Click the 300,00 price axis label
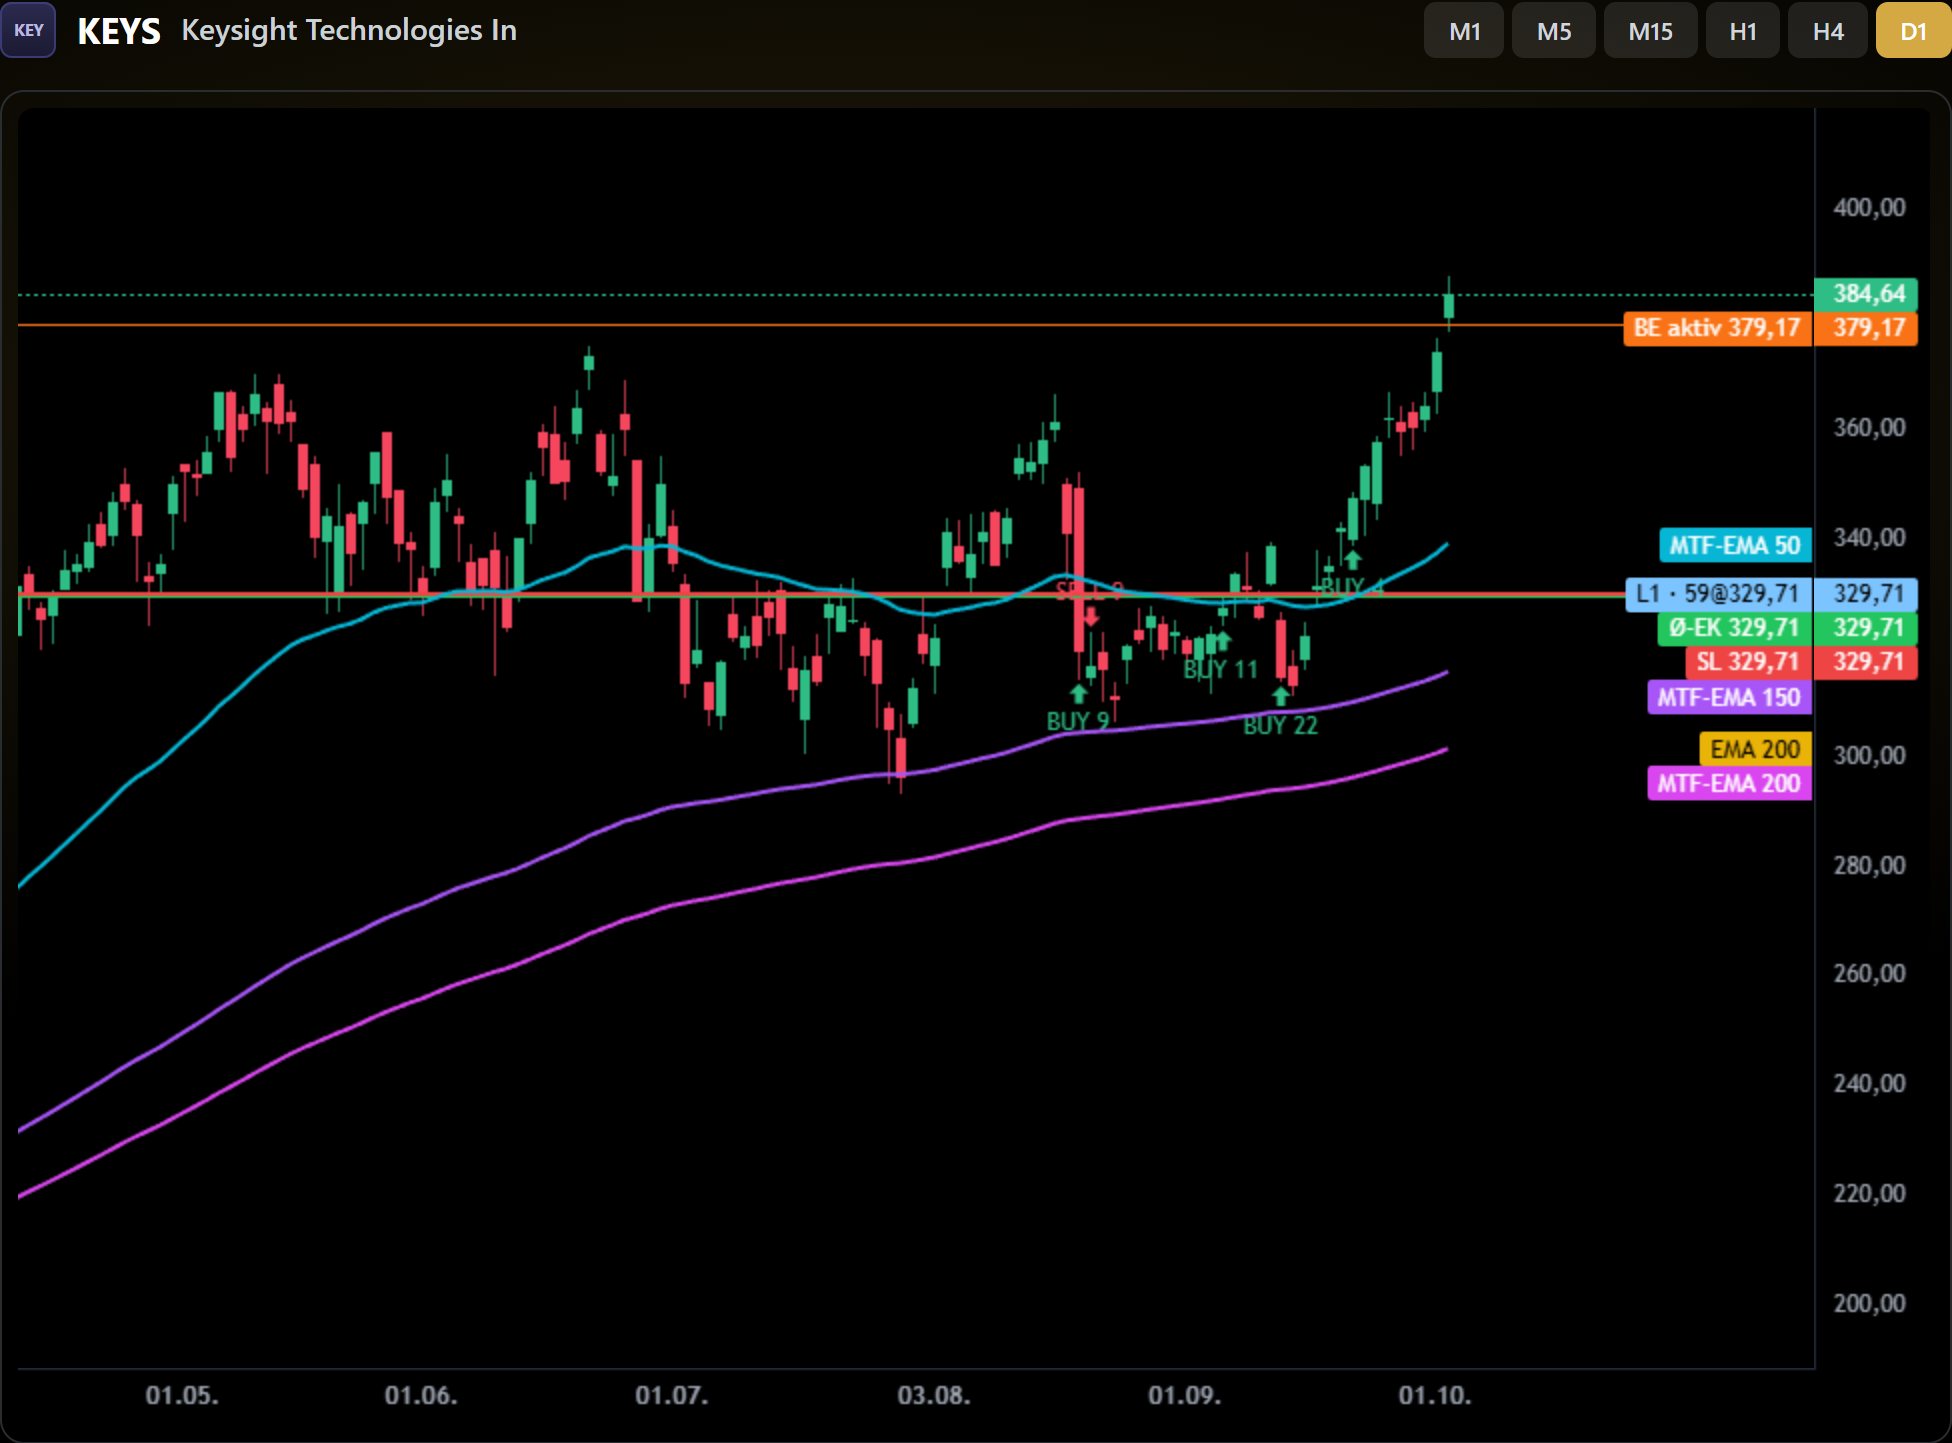 click(x=1869, y=756)
